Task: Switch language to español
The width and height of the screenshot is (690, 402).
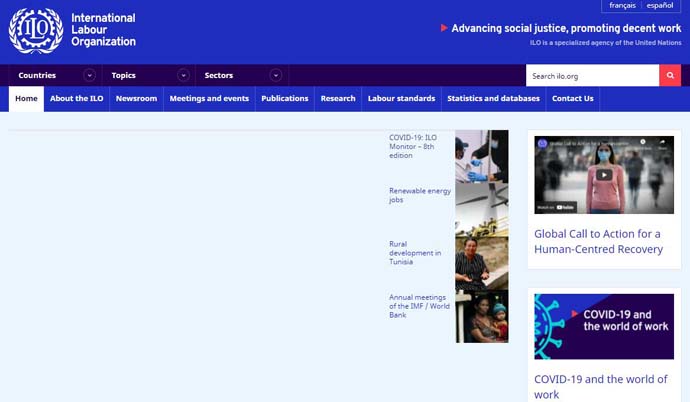Action: (x=660, y=6)
